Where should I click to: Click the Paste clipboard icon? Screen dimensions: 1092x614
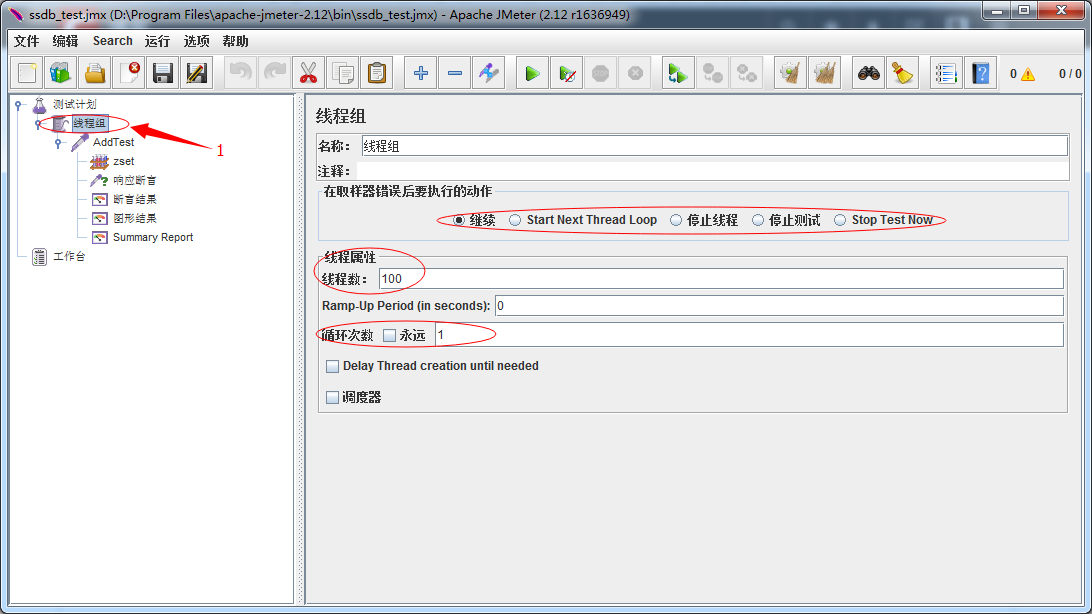point(377,73)
